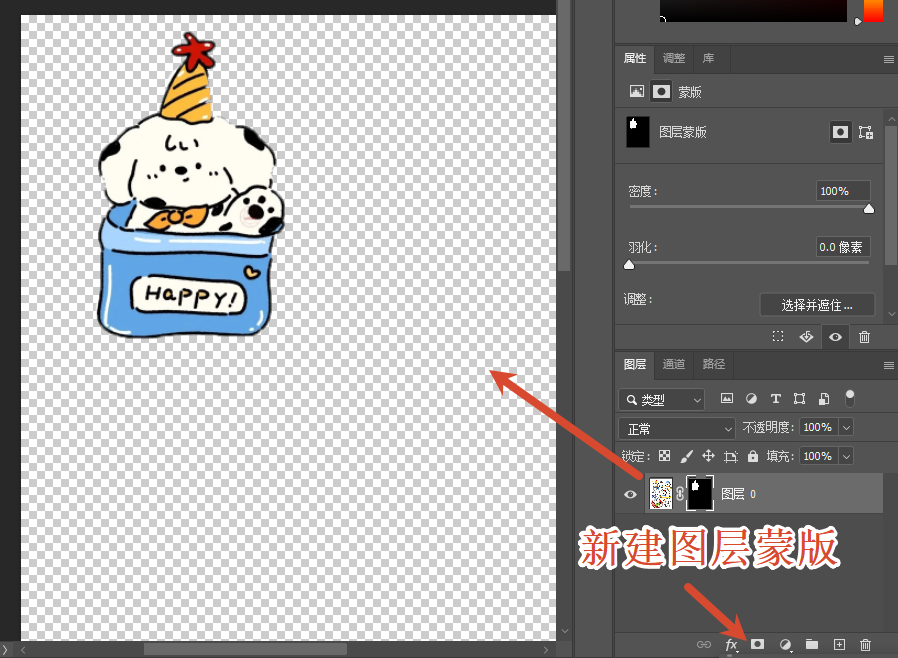898x658 pixels.
Task: Open the 不透明度 opacity dropdown
Action: tap(845, 427)
